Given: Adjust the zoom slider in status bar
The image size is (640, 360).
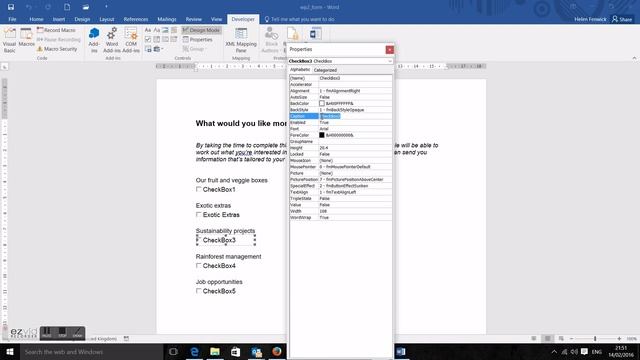Looking at the screenshot, I should tap(595, 338).
